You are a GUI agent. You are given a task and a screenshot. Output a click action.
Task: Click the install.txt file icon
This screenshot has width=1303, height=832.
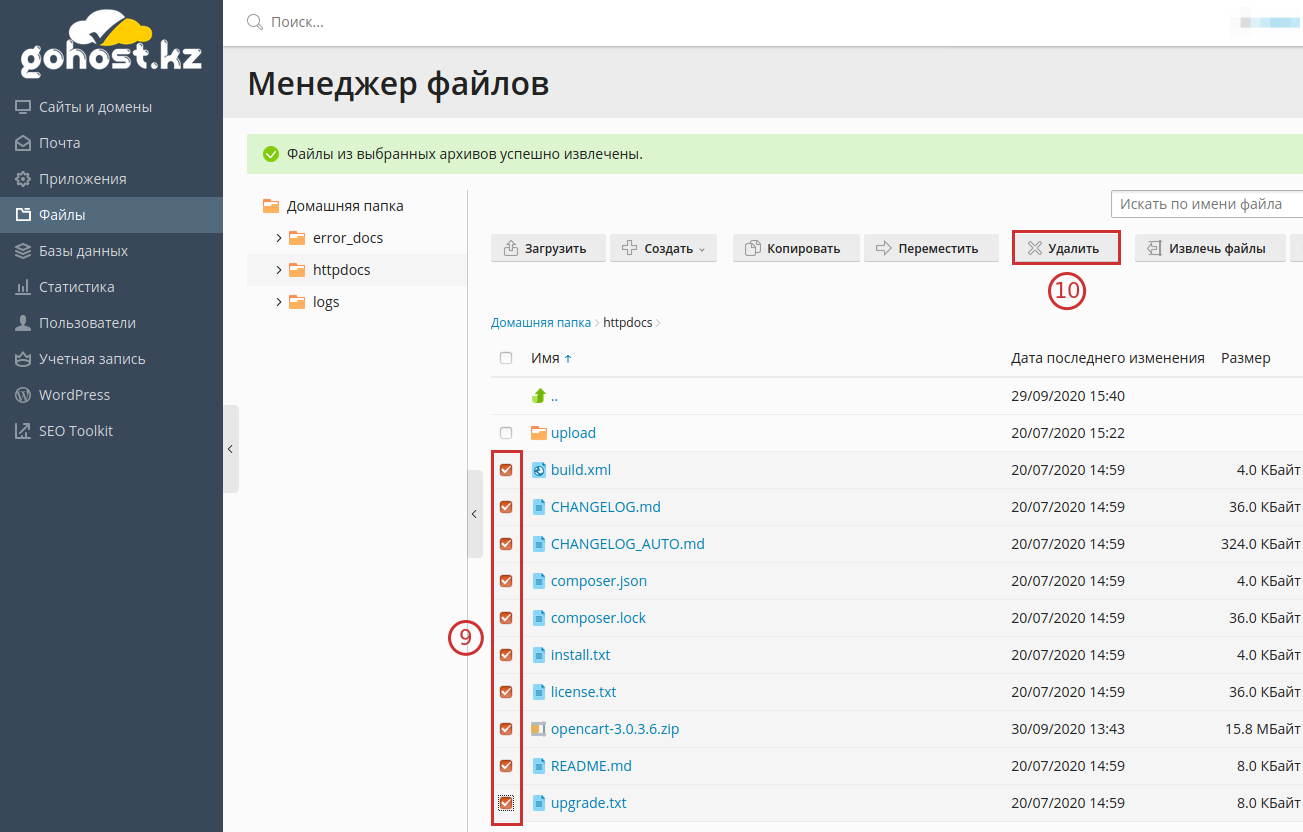(539, 655)
